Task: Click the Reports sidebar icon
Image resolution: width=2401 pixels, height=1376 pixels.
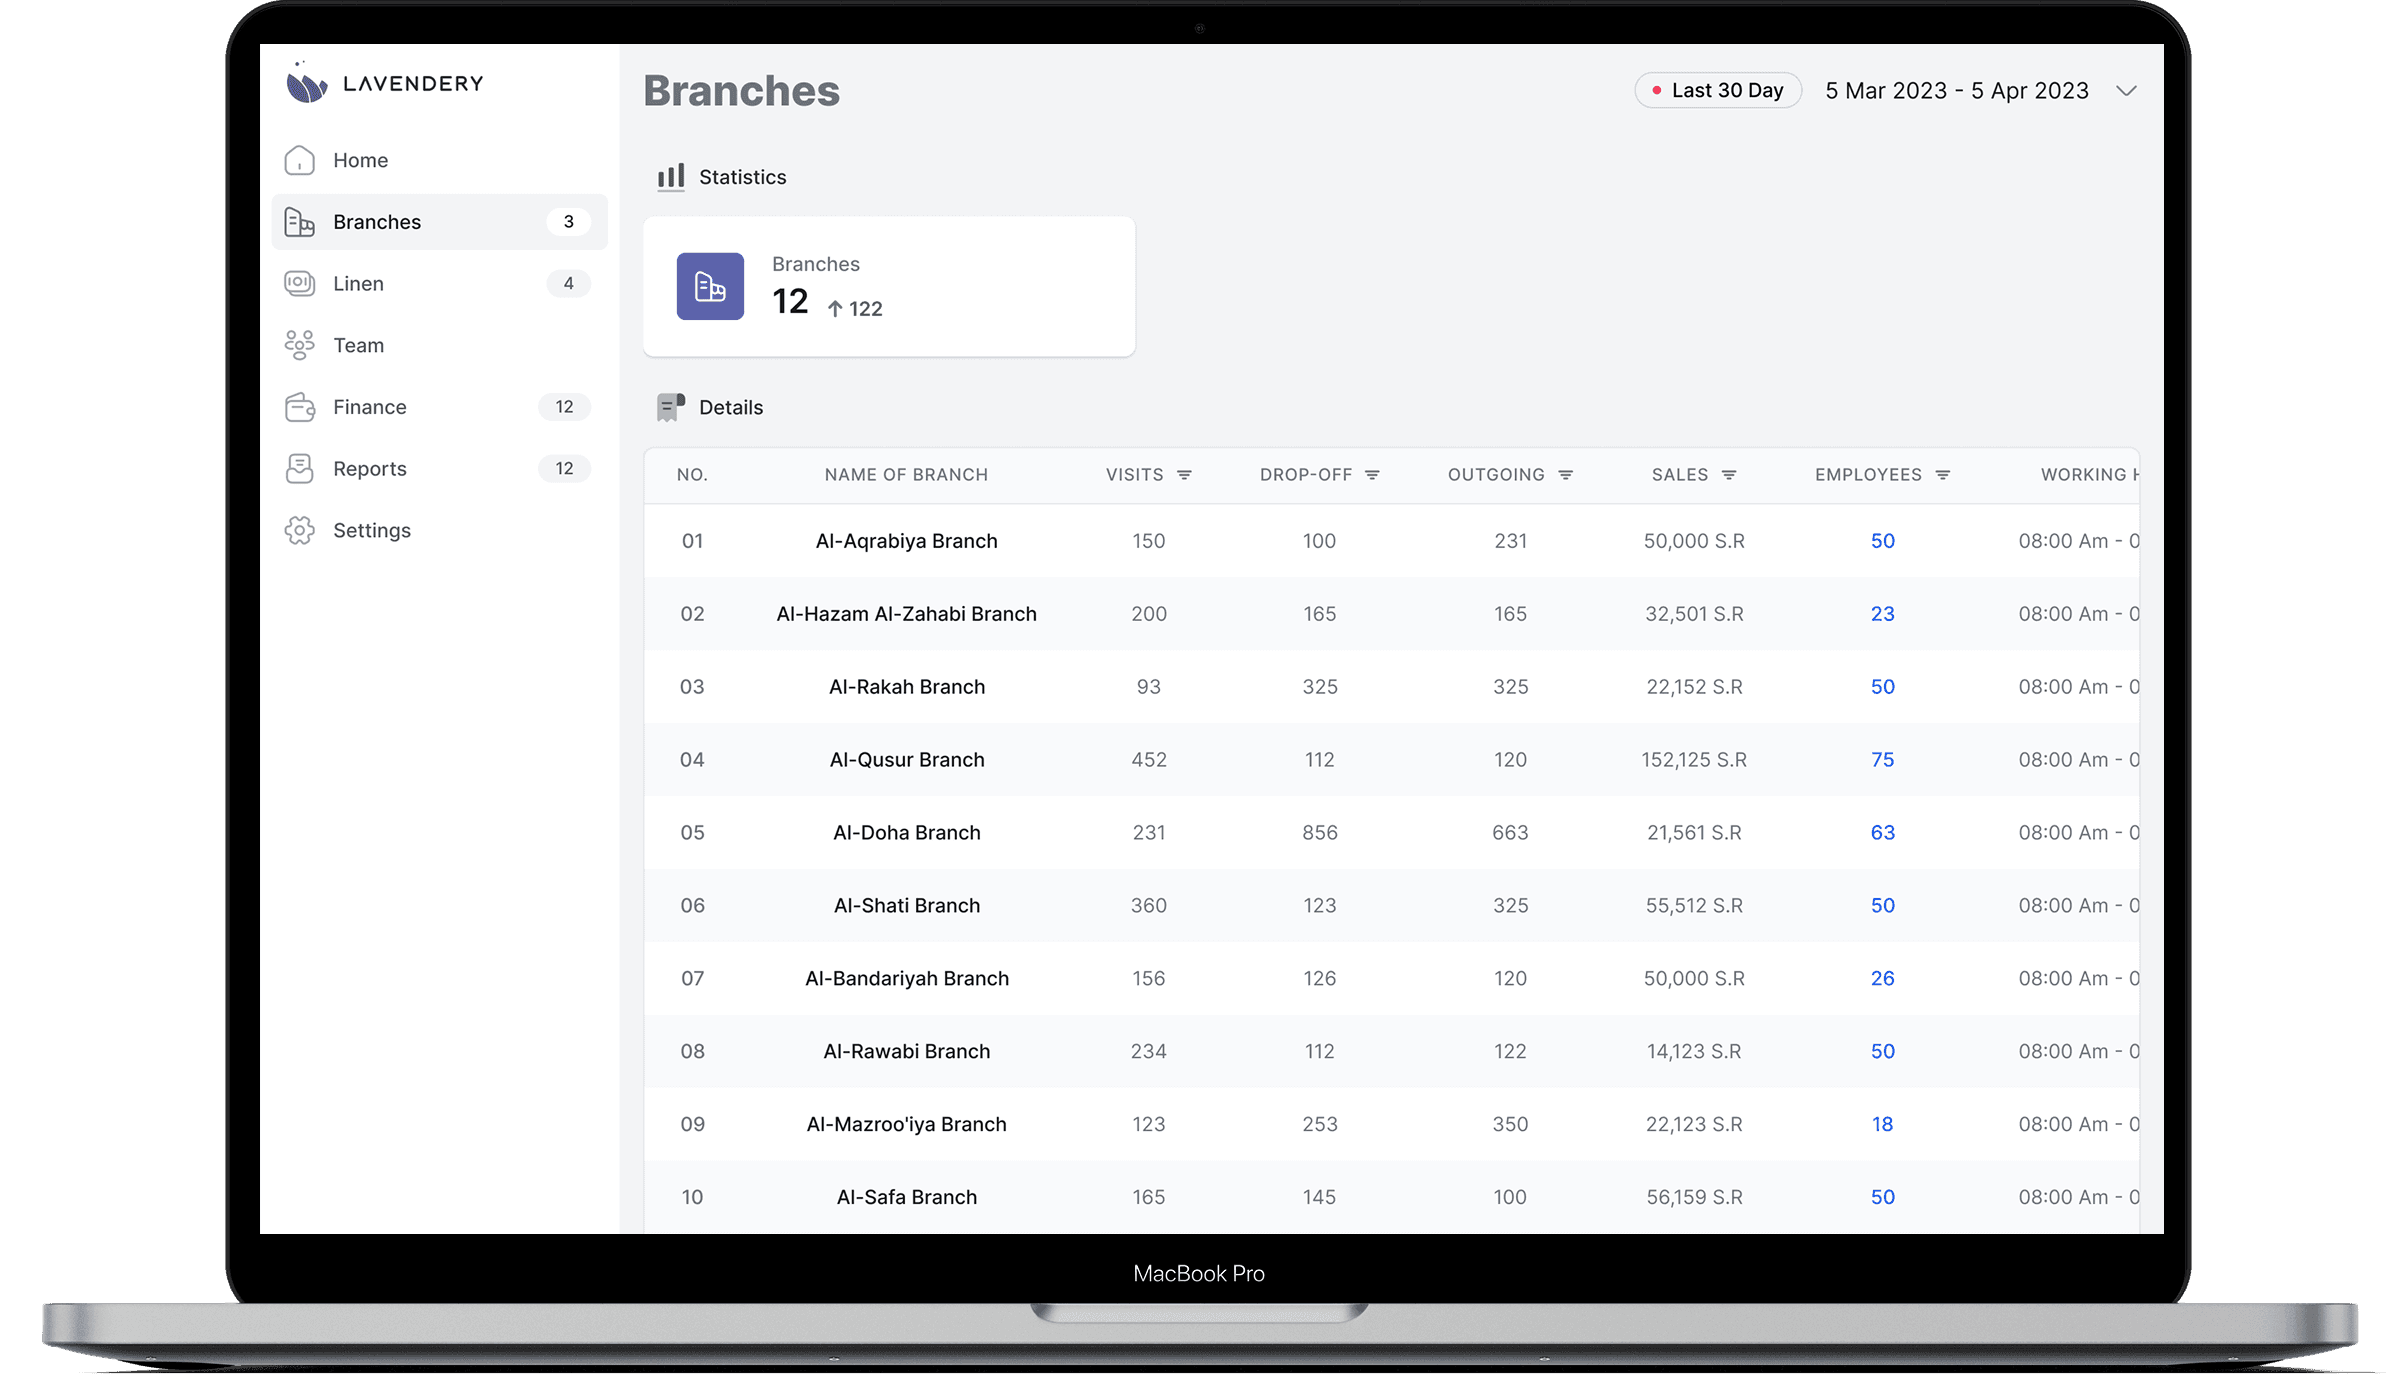Action: click(299, 469)
